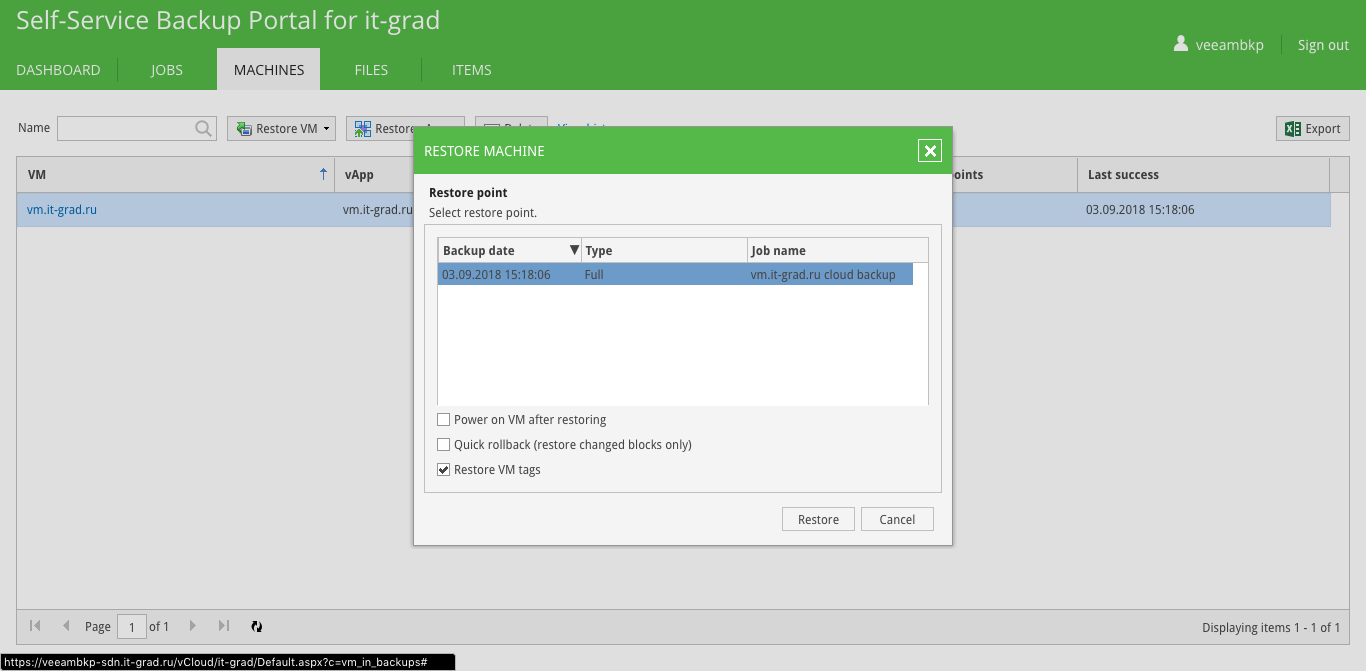Go to last page icon

point(224,626)
